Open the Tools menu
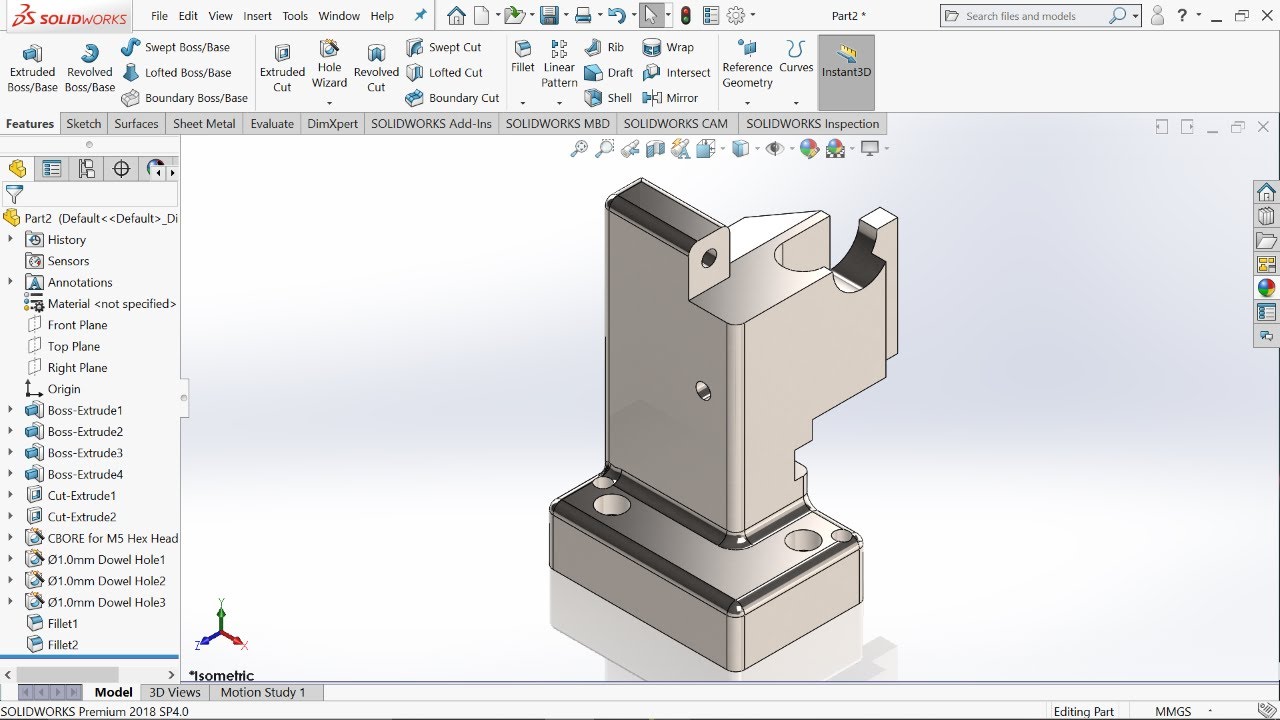The image size is (1280, 720). [295, 16]
